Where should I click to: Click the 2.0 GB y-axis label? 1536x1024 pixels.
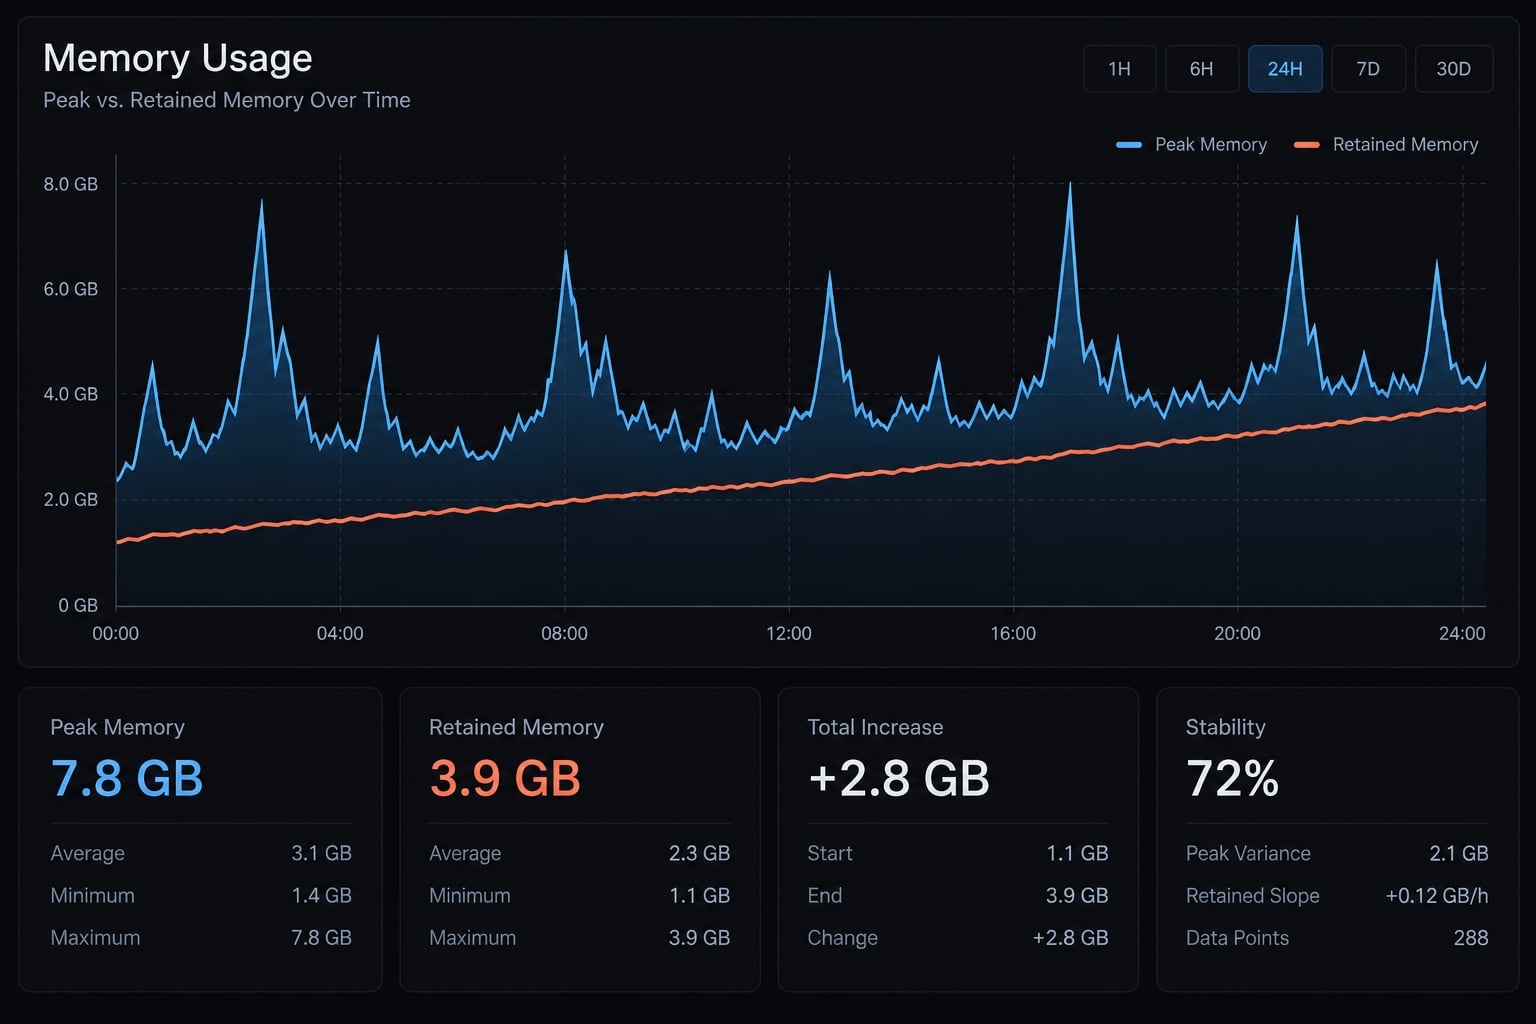pyautogui.click(x=70, y=499)
